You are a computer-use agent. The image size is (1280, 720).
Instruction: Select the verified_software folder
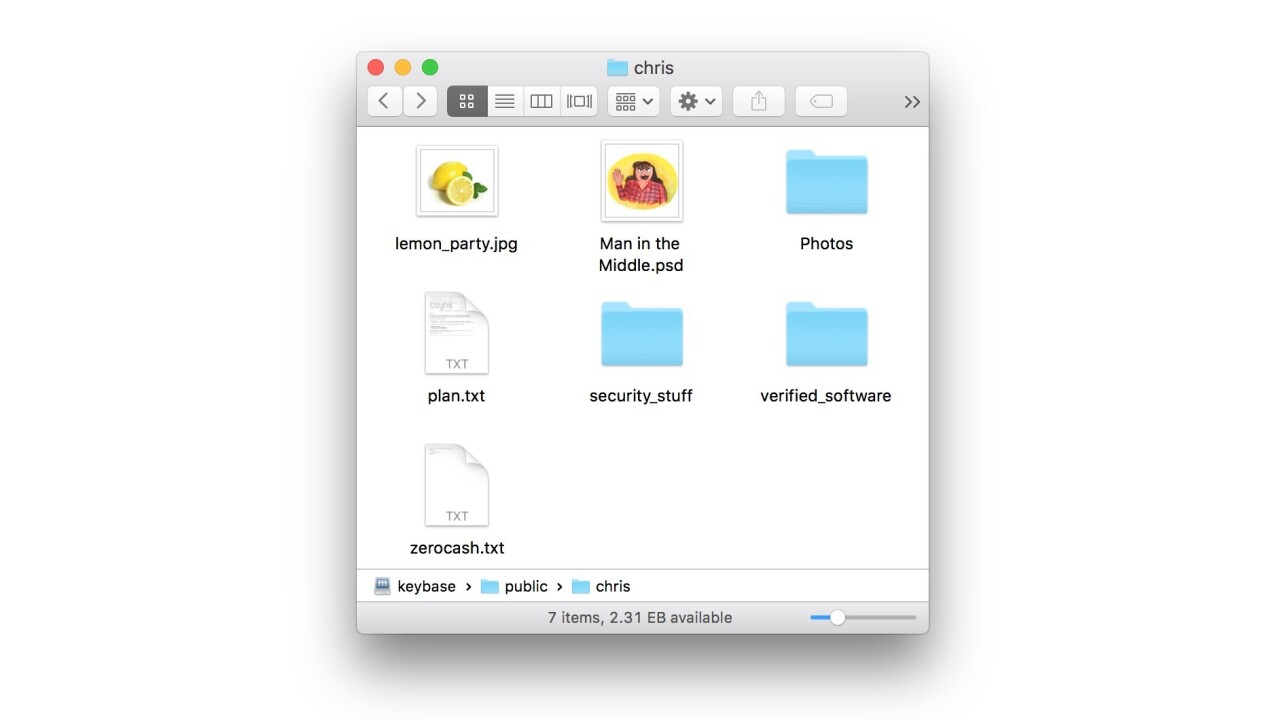click(x=826, y=334)
